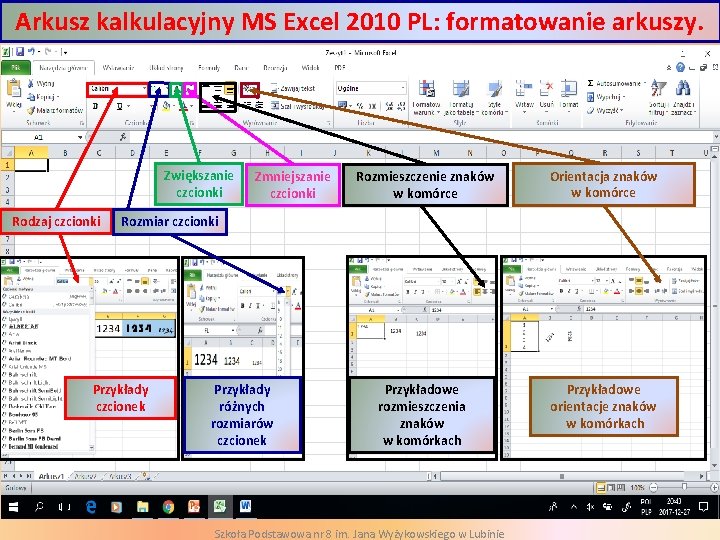Click the blue Help question mark icon
The height and width of the screenshot is (540, 720).
point(680,68)
